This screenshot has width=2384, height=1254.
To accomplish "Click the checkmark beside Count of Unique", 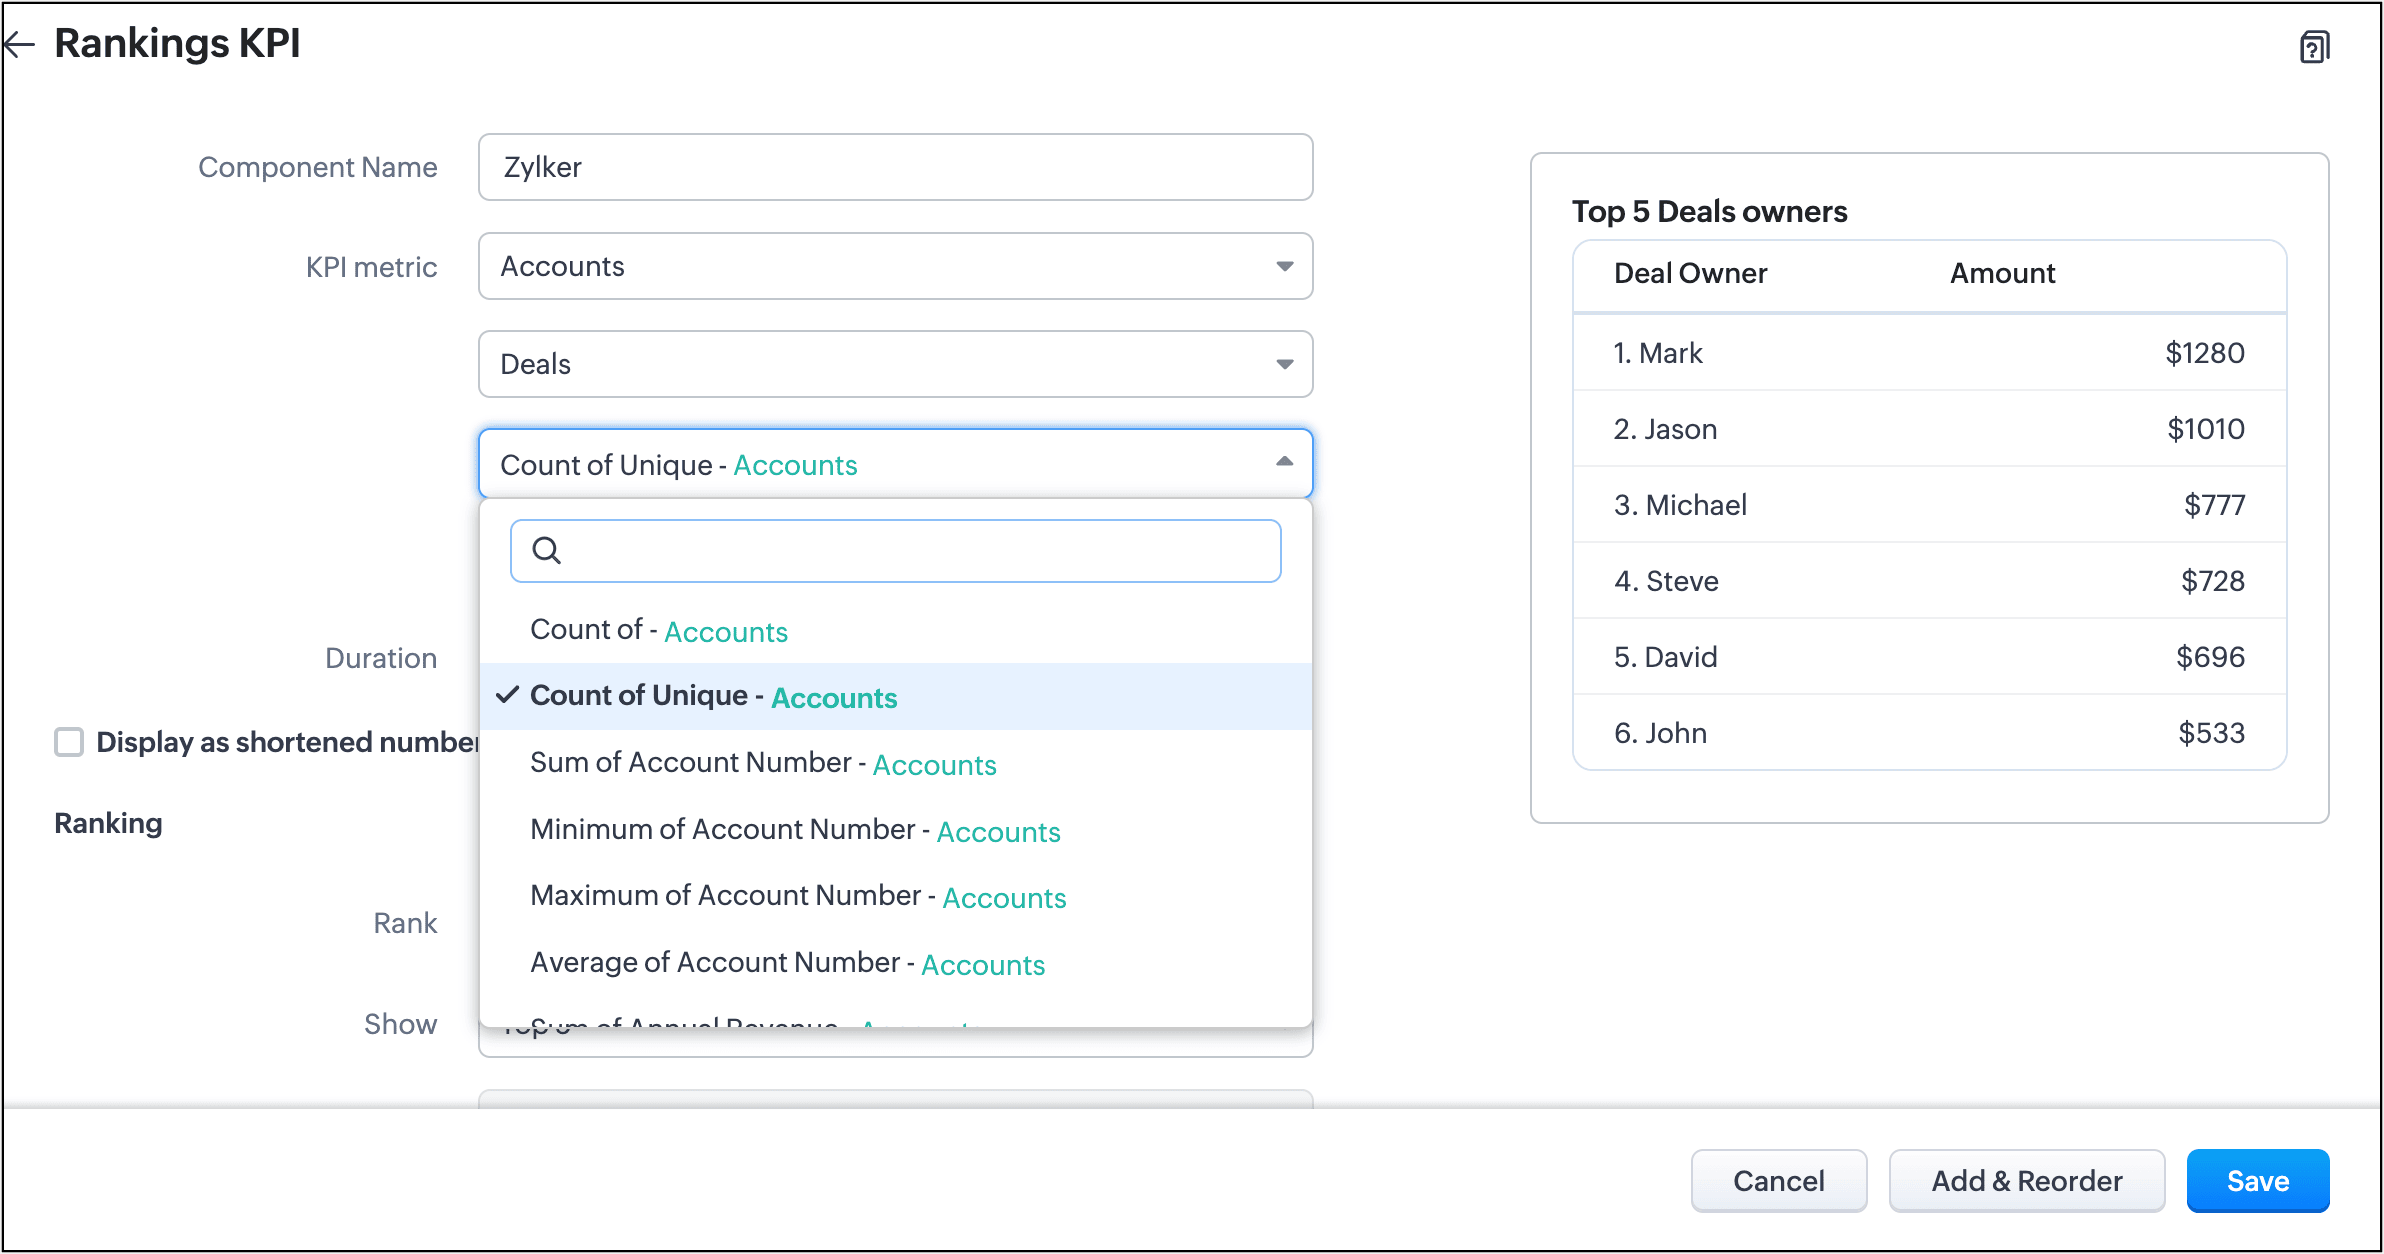I will (508, 694).
